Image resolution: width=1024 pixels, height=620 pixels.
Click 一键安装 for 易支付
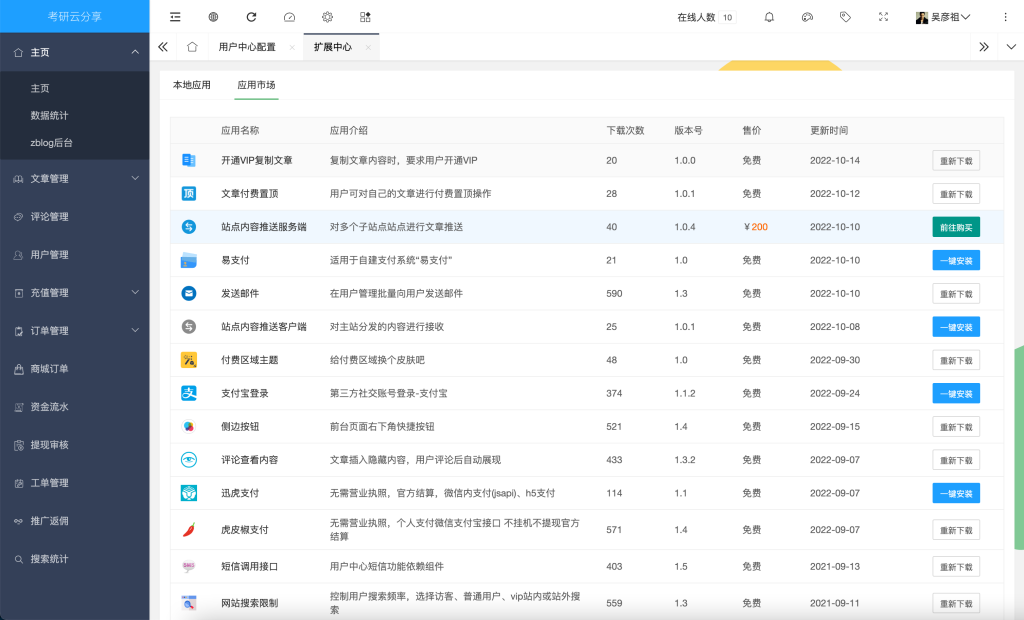pos(955,261)
